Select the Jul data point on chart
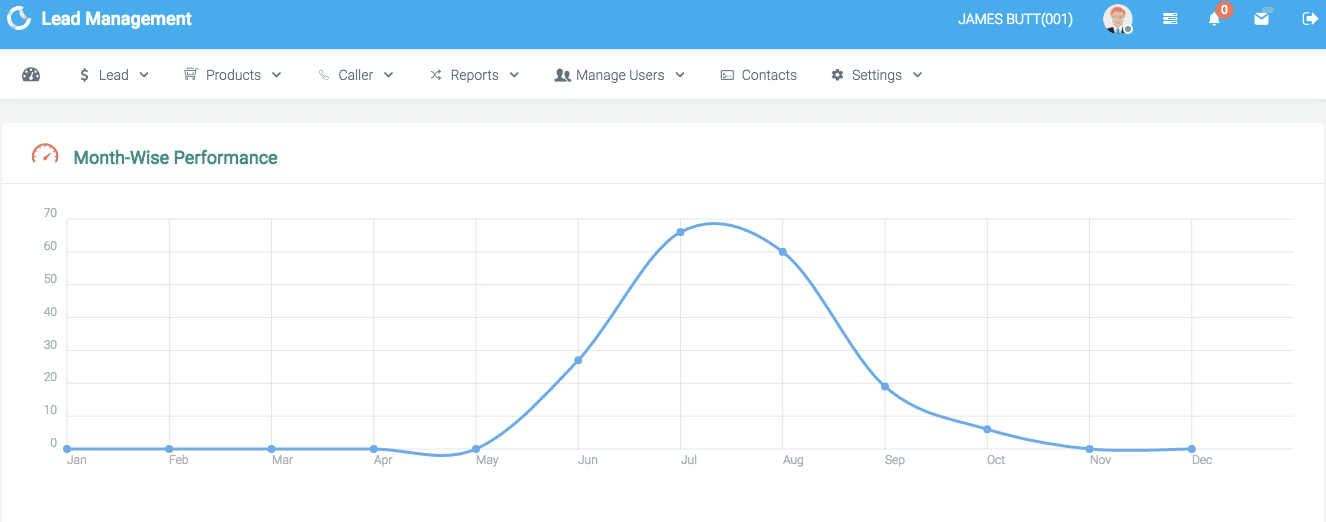 (680, 232)
